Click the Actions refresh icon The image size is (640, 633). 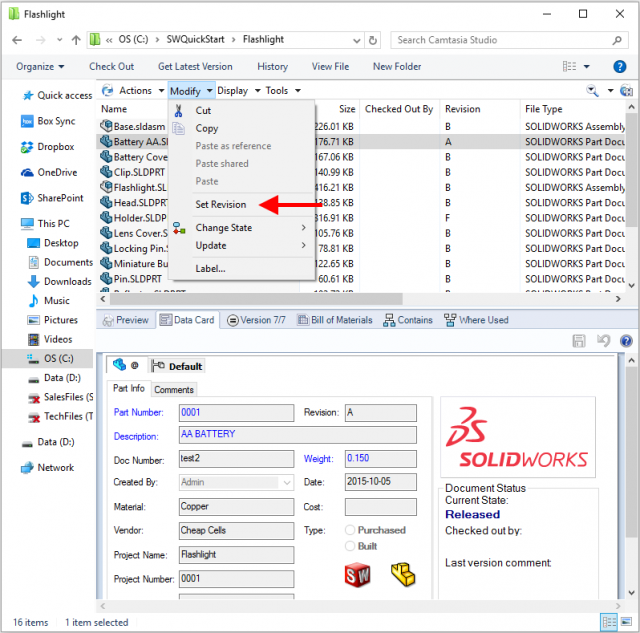click(107, 90)
